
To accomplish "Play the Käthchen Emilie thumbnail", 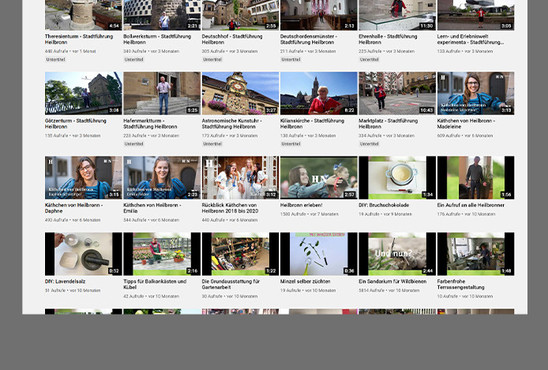I will pyautogui.click(x=162, y=177).
